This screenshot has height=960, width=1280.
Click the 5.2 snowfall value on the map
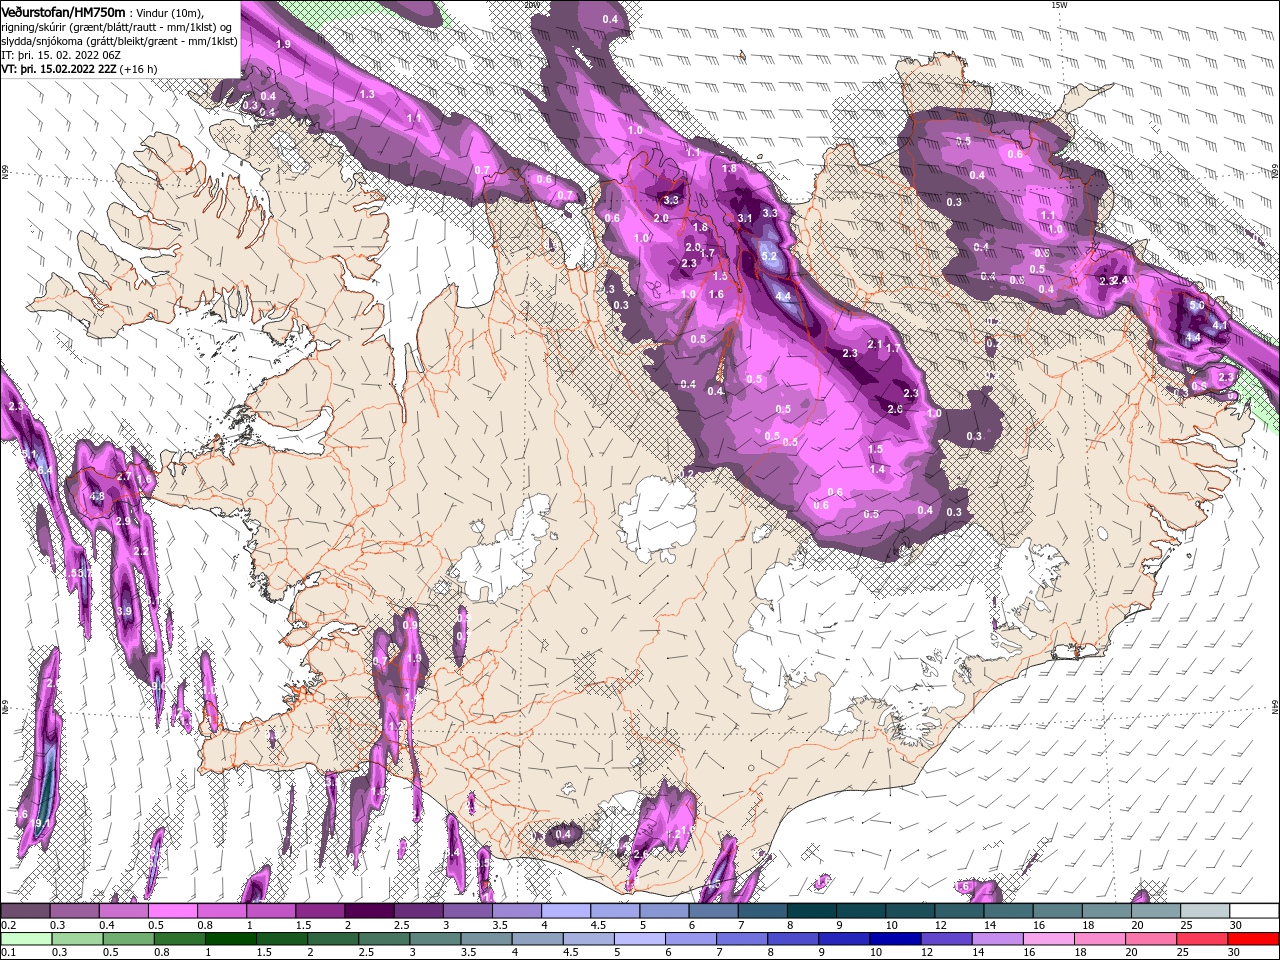769,257
